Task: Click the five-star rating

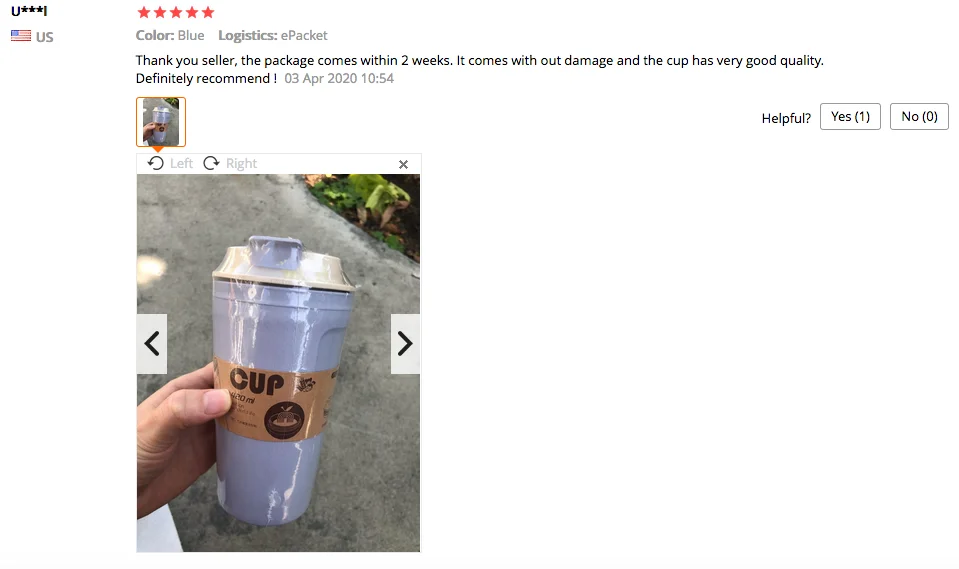Action: (x=176, y=12)
